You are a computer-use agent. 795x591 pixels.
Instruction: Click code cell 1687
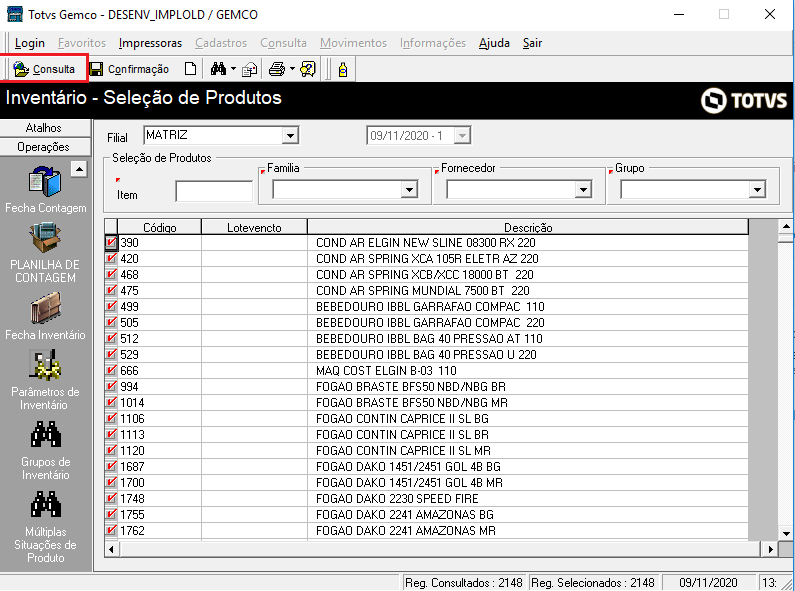click(159, 466)
